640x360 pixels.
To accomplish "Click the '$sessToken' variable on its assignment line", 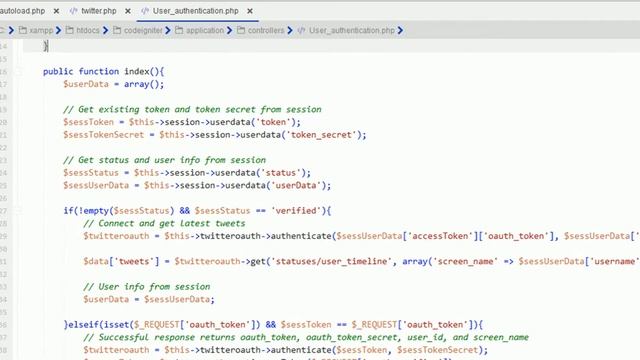I will tap(88, 122).
